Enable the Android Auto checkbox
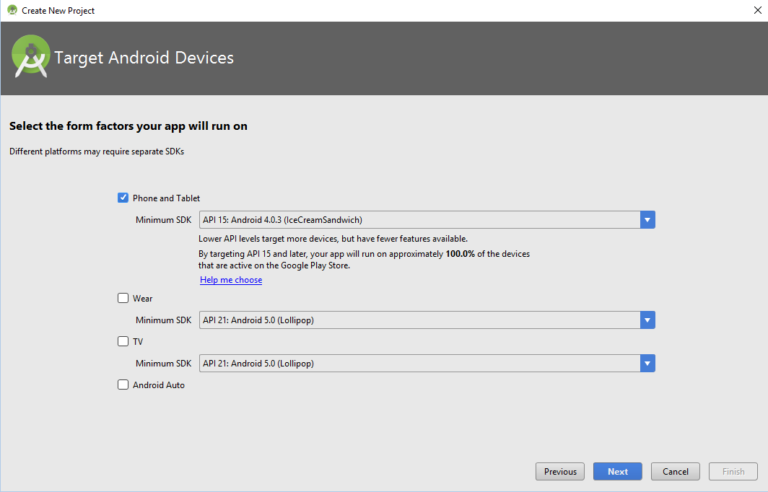The height and width of the screenshot is (492, 768). pos(123,384)
